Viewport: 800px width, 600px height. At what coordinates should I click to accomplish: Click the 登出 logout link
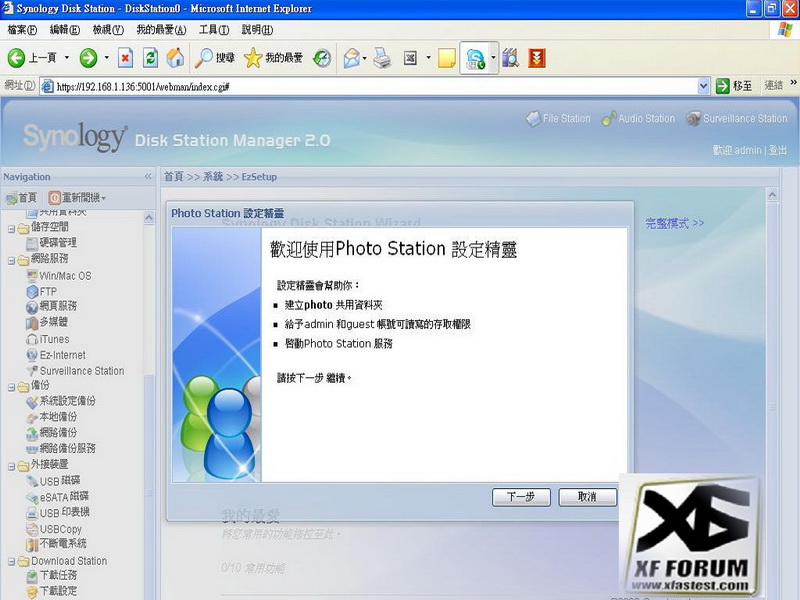click(778, 150)
